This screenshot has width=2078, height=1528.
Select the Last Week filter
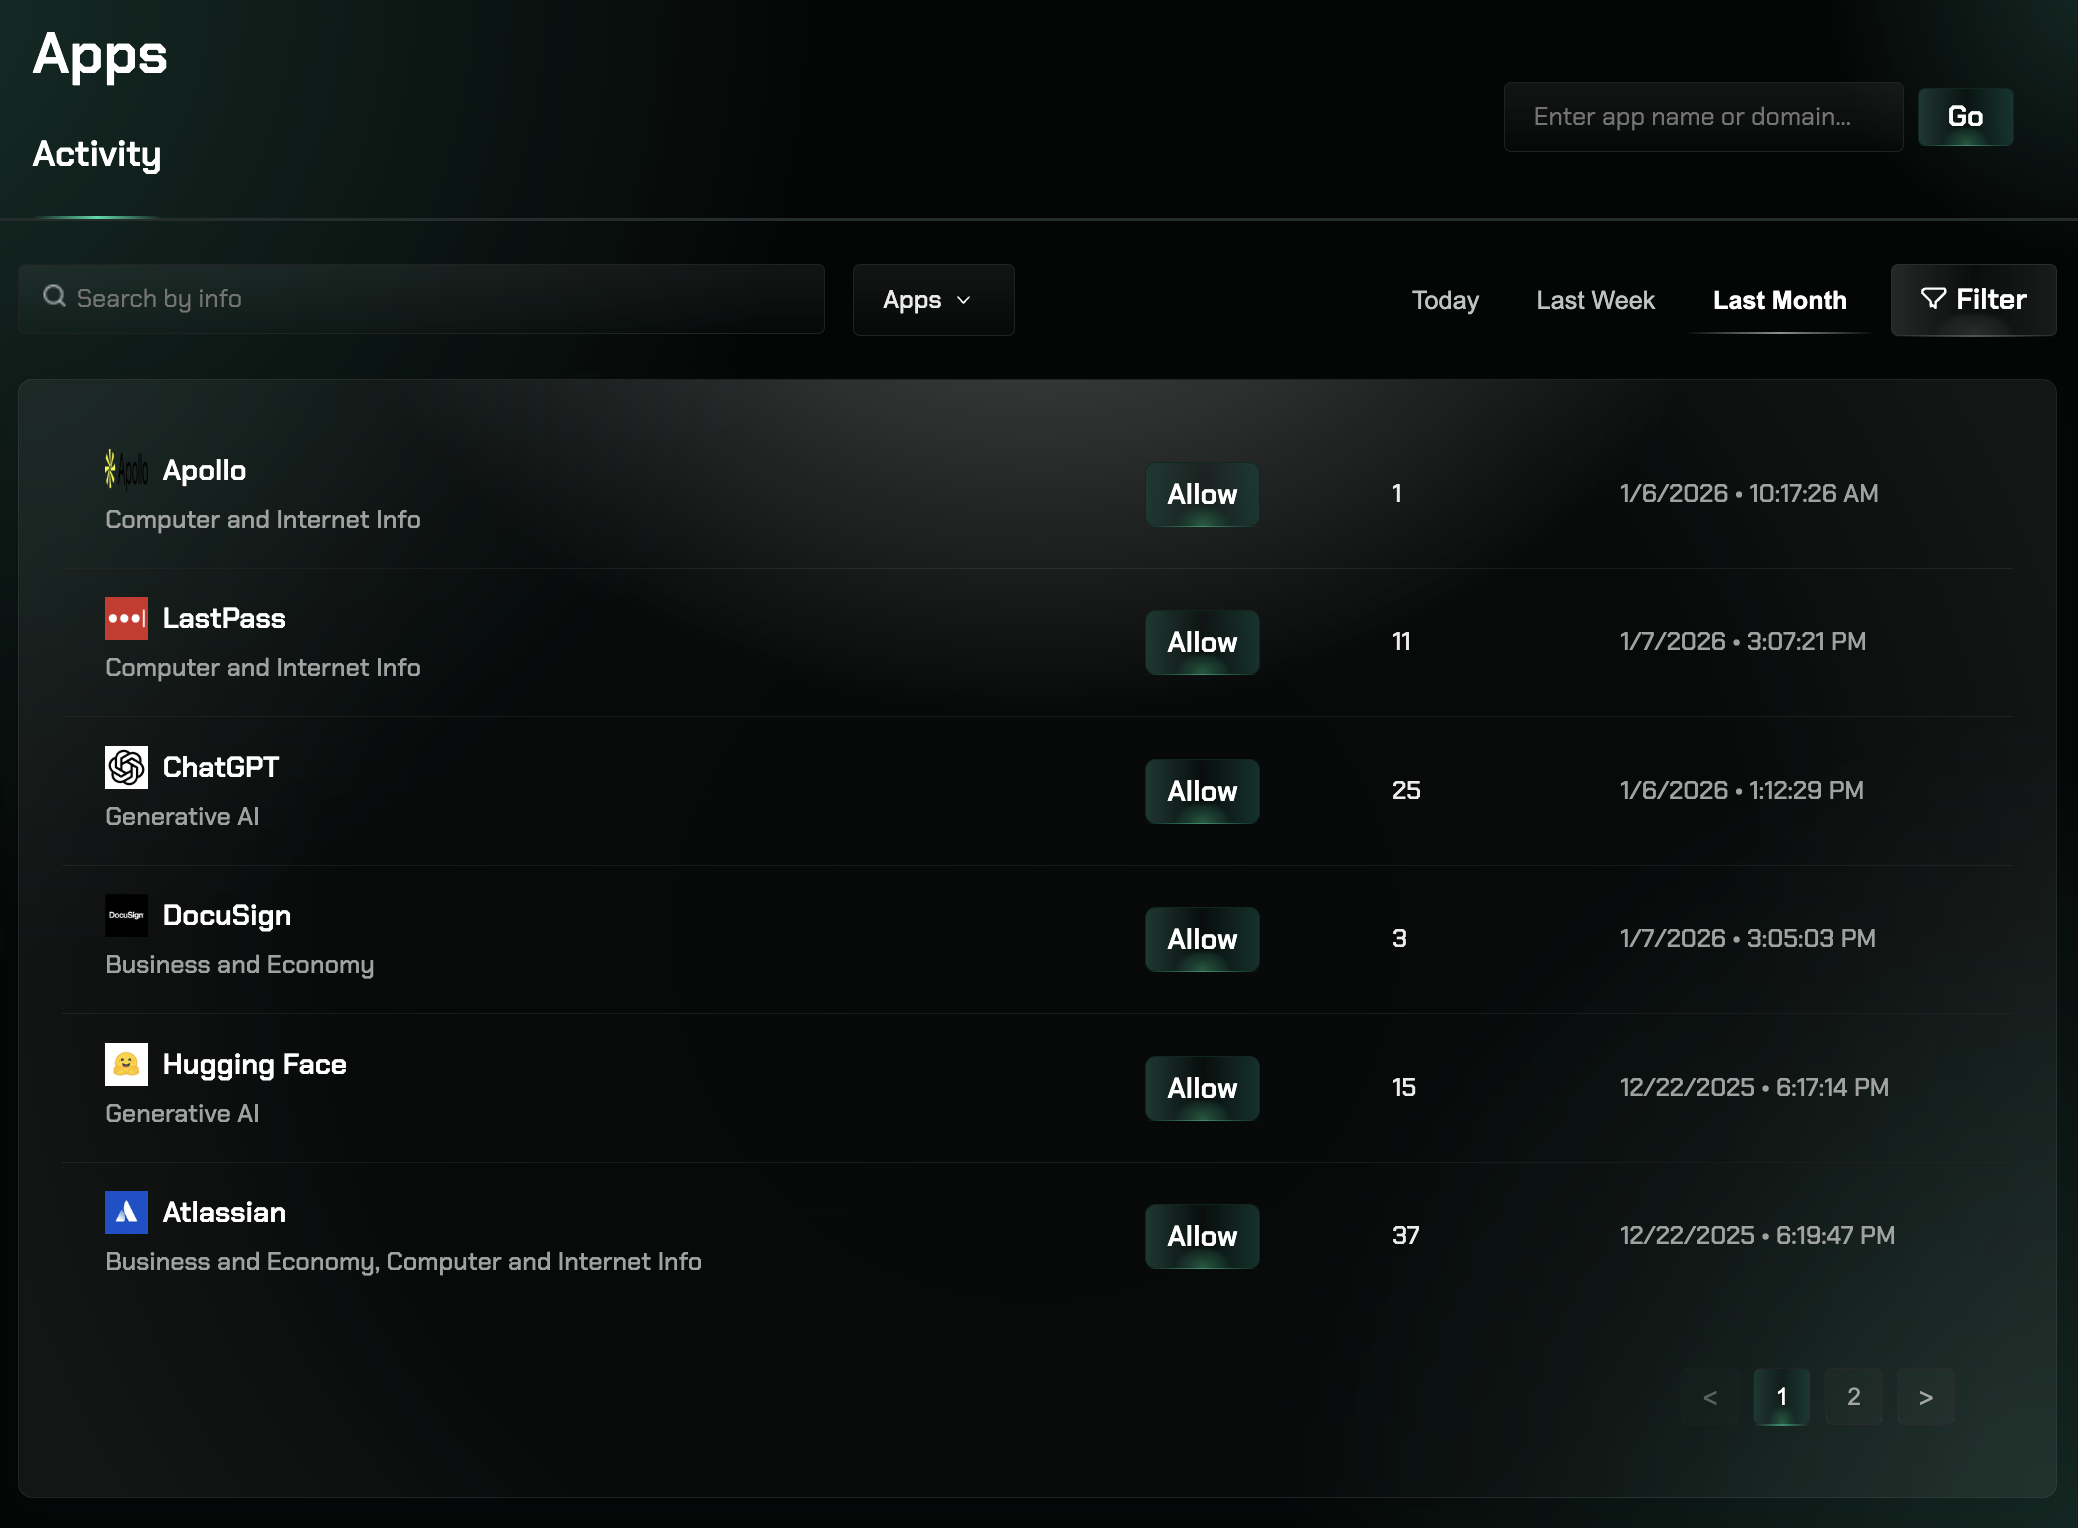click(x=1595, y=300)
